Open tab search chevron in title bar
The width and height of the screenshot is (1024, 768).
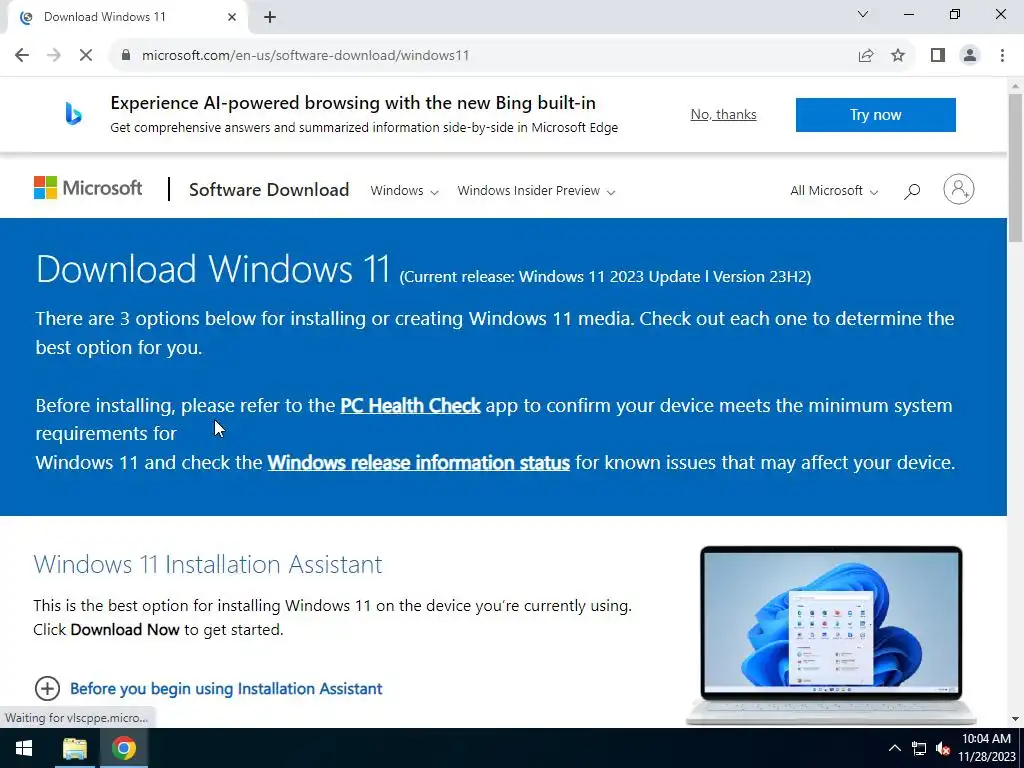pyautogui.click(x=863, y=14)
